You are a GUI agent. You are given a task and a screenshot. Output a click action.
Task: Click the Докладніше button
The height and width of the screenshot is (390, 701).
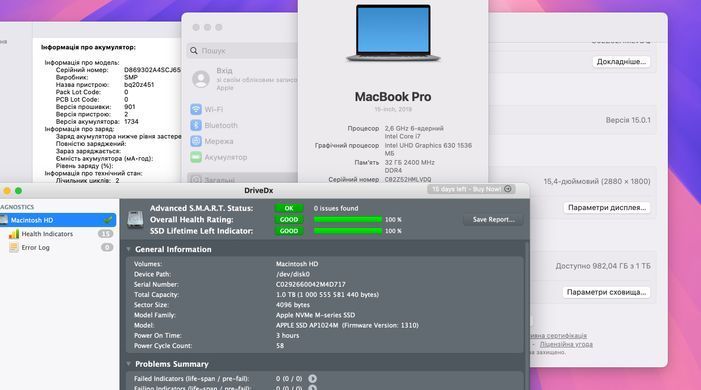click(621, 62)
